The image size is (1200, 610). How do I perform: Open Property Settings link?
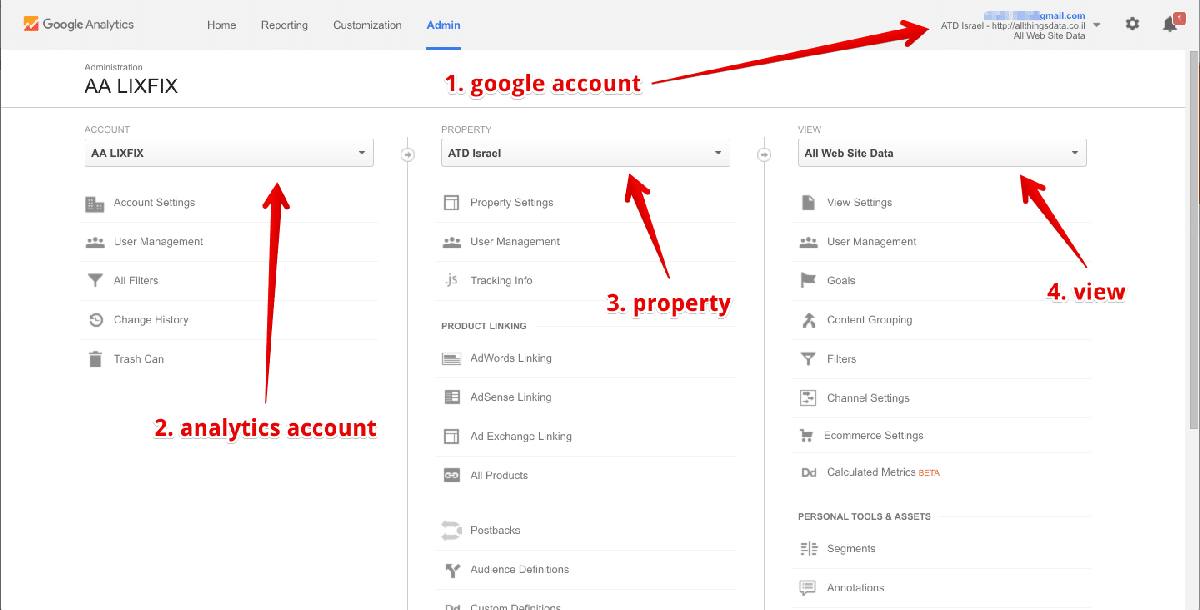(511, 203)
